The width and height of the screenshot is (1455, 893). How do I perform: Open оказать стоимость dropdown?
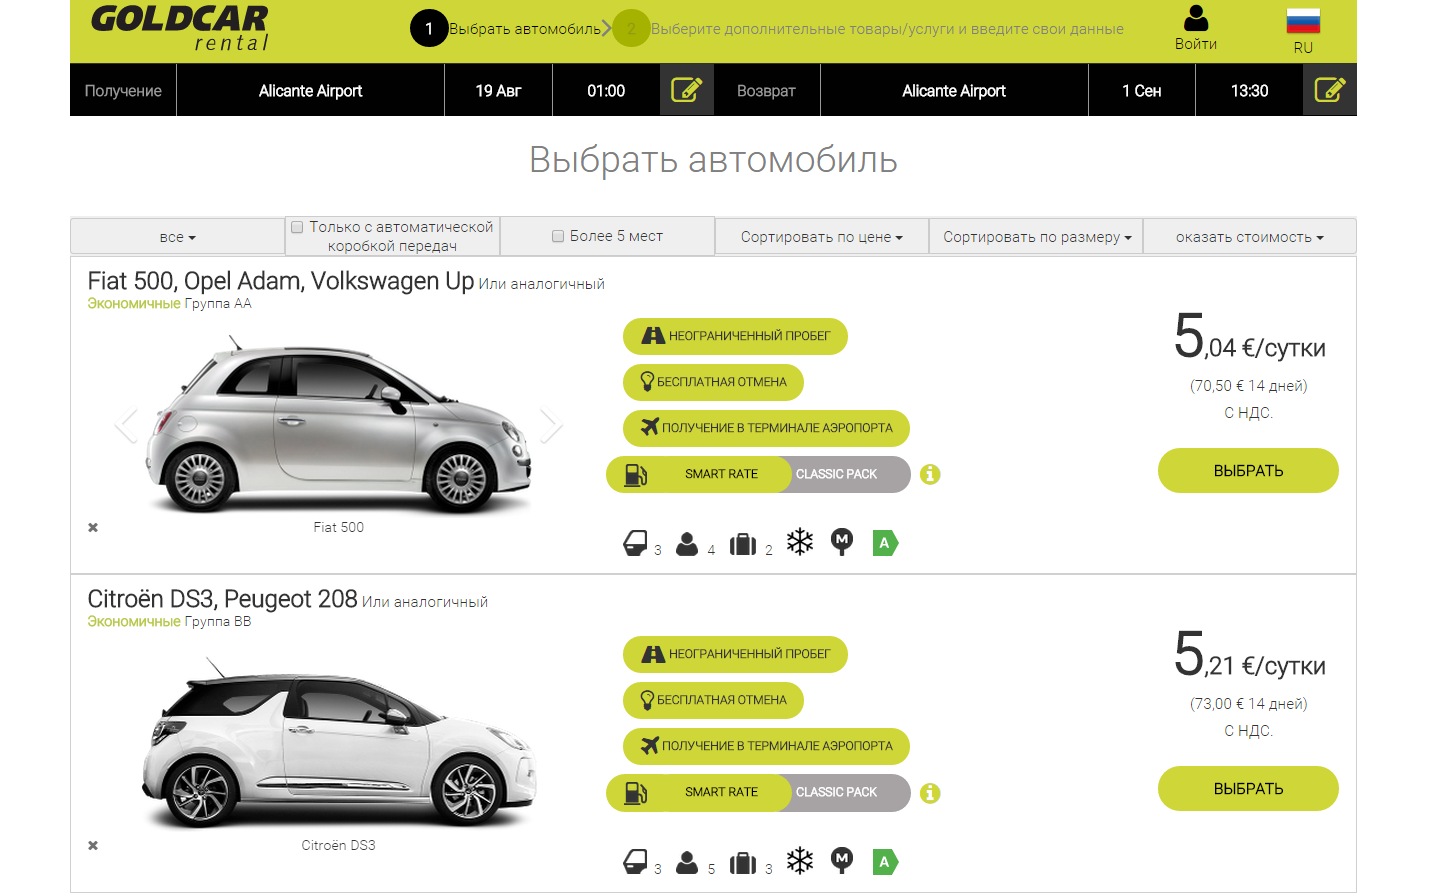tap(1249, 237)
